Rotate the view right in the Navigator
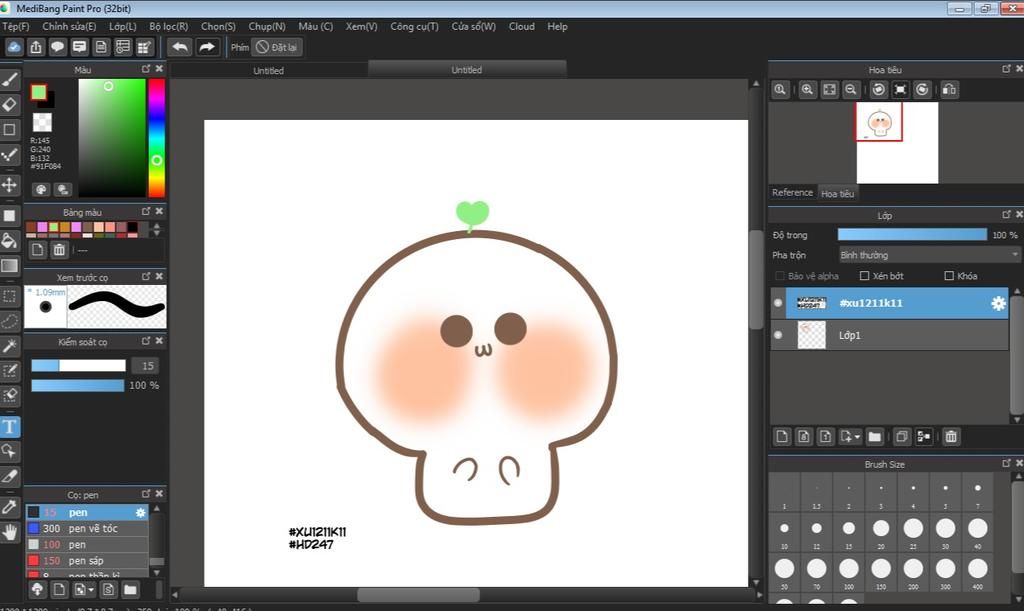The width and height of the screenshot is (1024, 611). click(x=922, y=90)
